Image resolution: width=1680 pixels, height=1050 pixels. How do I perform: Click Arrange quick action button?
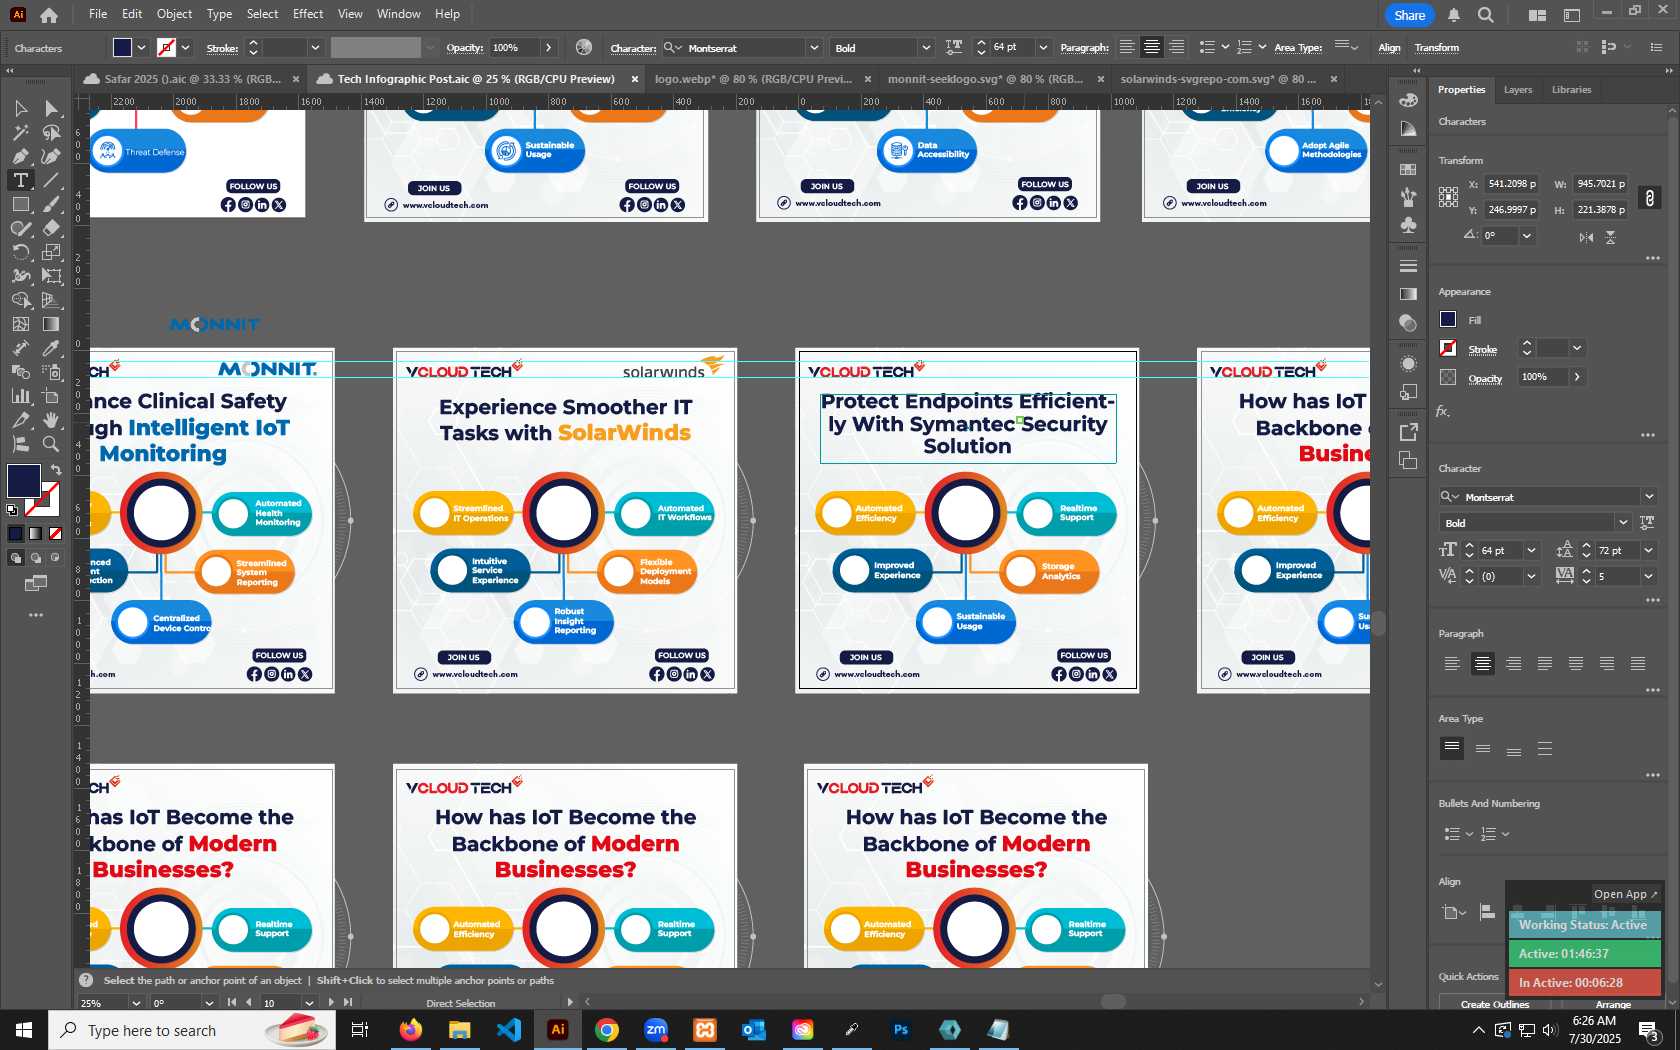[x=1612, y=1004]
